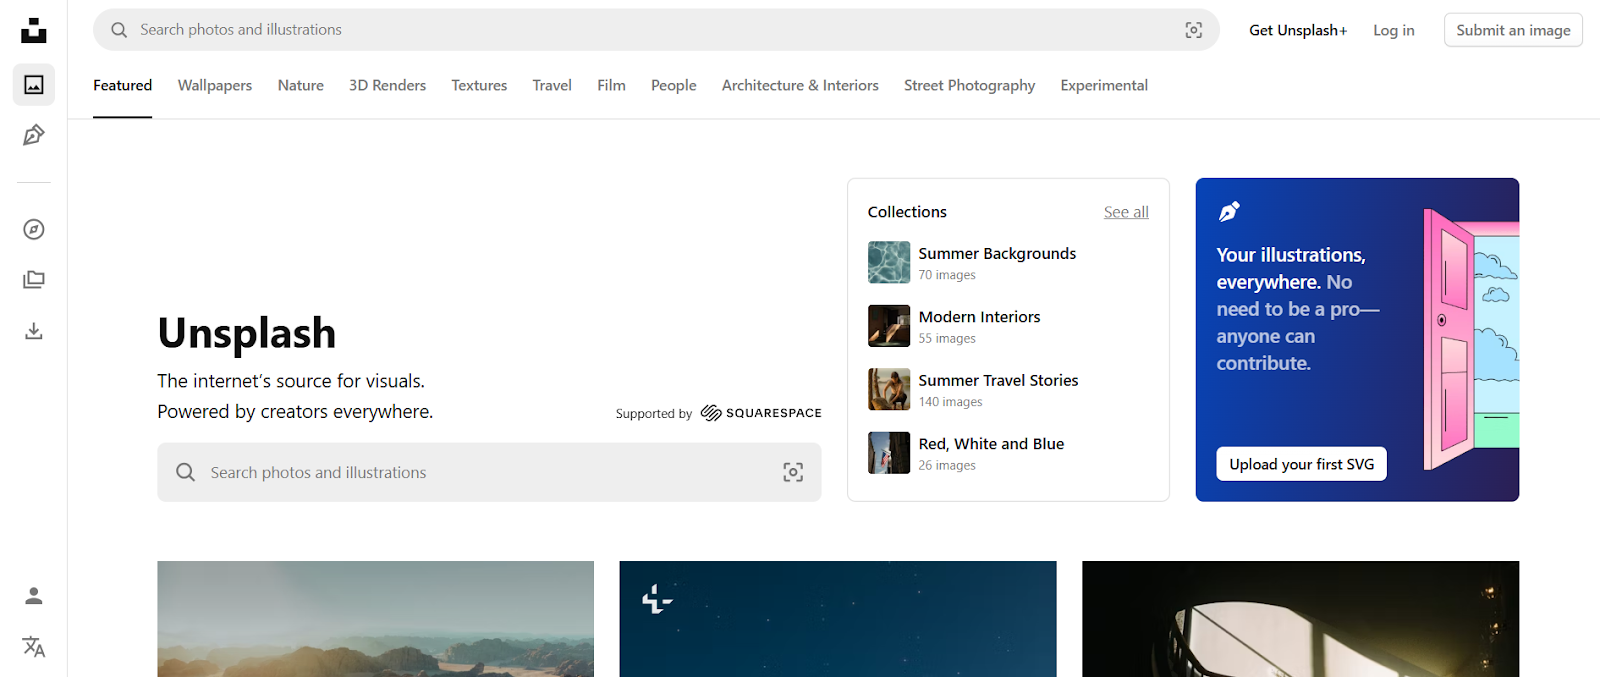The height and width of the screenshot is (677, 1600).
Task: Open the dark architectural photo
Action: 1300,619
